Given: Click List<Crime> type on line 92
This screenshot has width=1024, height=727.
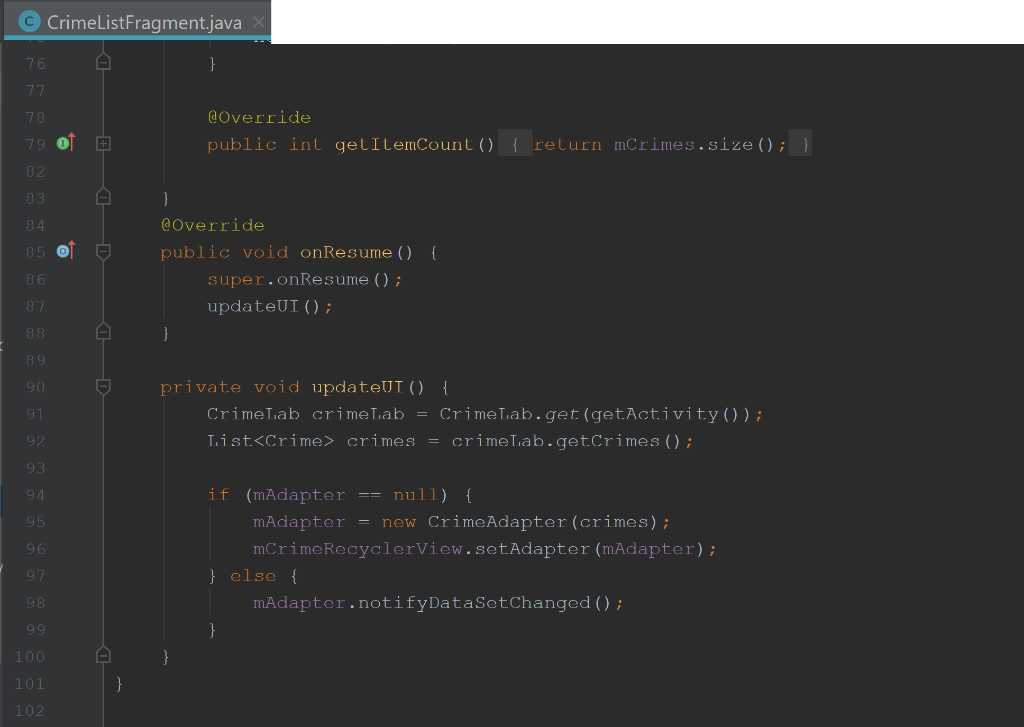Looking at the screenshot, I should pos(270,442).
